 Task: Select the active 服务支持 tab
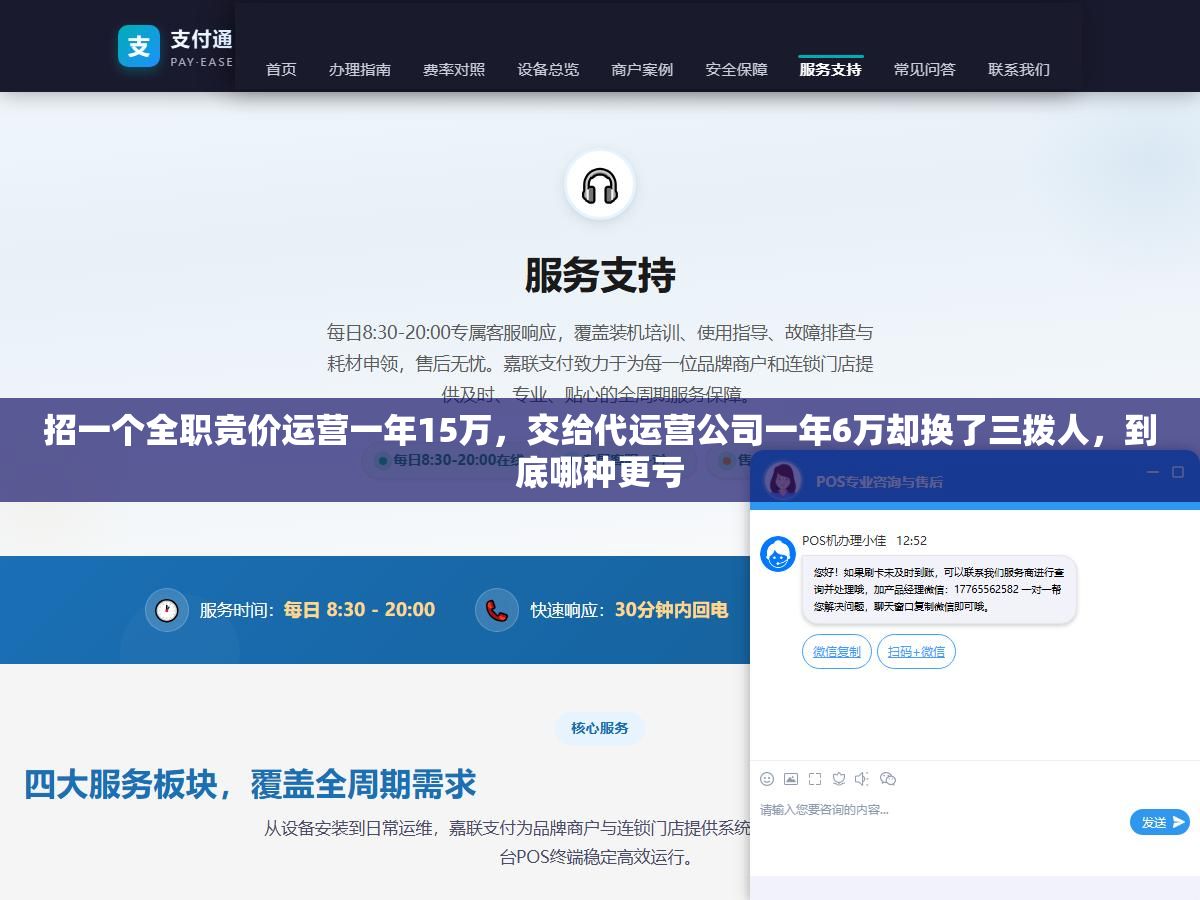pyautogui.click(x=831, y=69)
